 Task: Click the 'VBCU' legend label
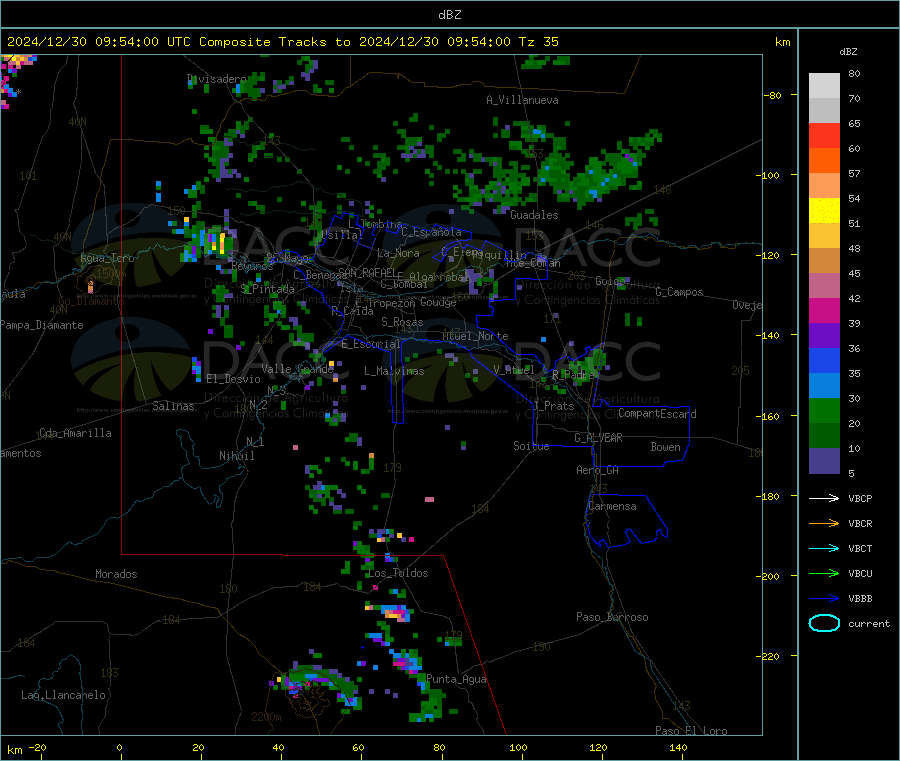[x=860, y=573]
